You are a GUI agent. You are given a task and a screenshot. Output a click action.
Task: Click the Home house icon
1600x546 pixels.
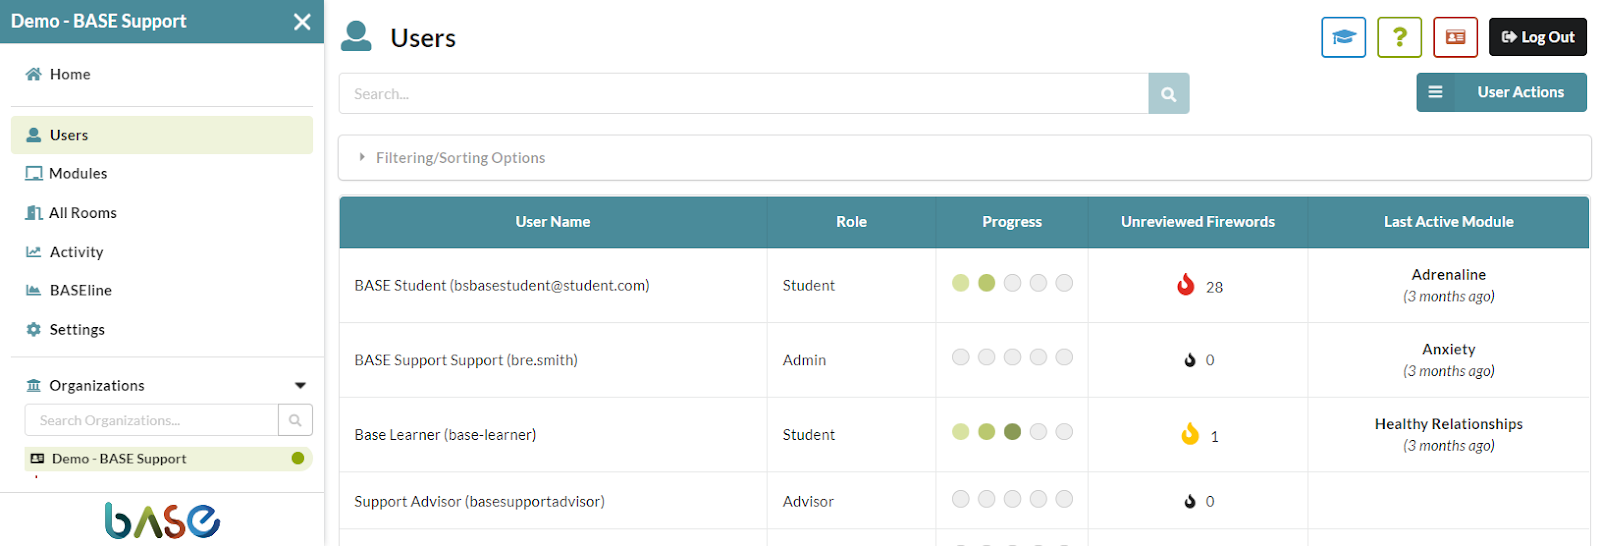pyautogui.click(x=33, y=74)
